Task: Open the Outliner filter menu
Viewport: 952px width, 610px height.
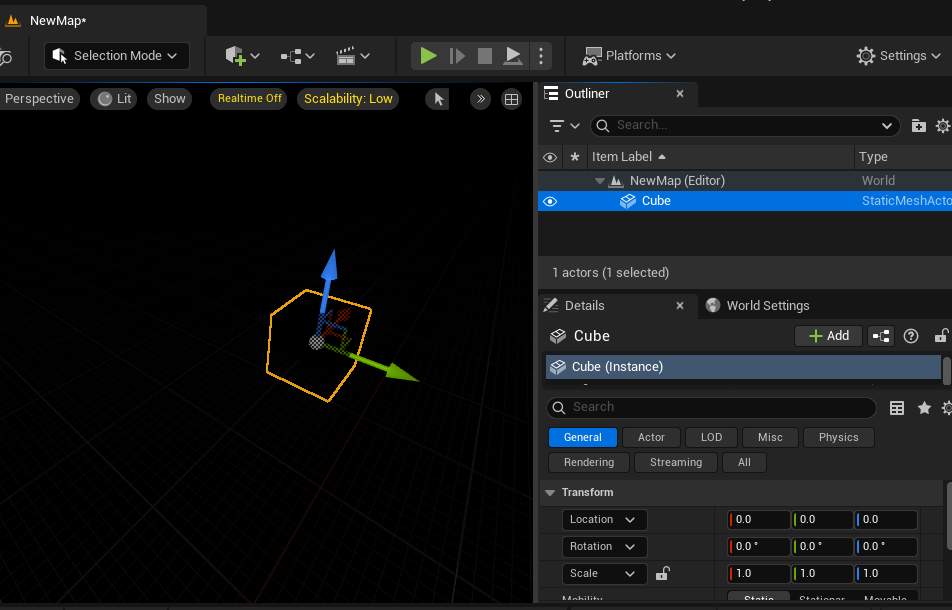Action: coord(564,126)
